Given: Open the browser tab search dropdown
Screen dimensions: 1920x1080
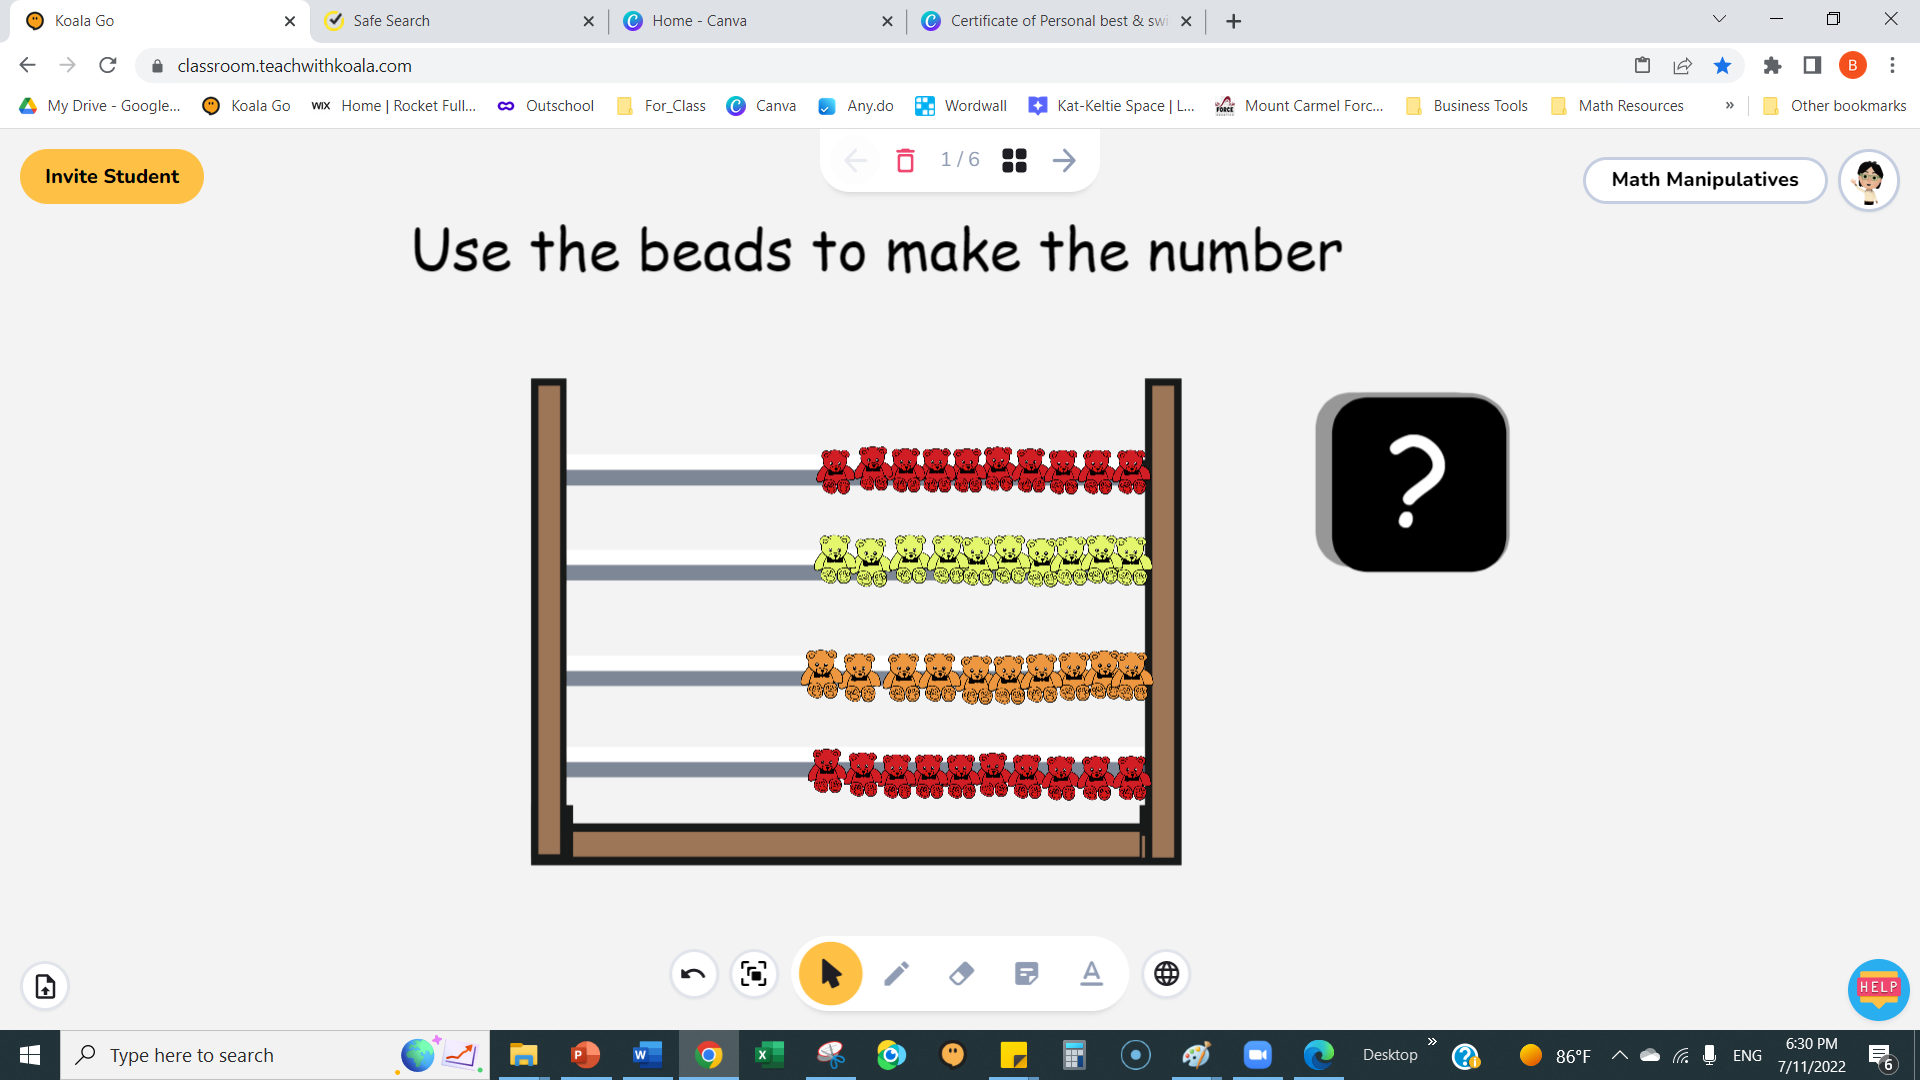Looking at the screenshot, I should coord(1718,18).
